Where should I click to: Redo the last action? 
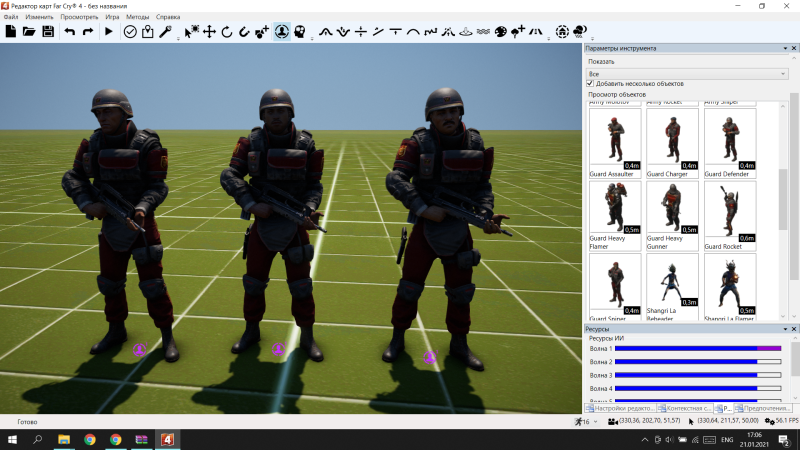[x=88, y=32]
